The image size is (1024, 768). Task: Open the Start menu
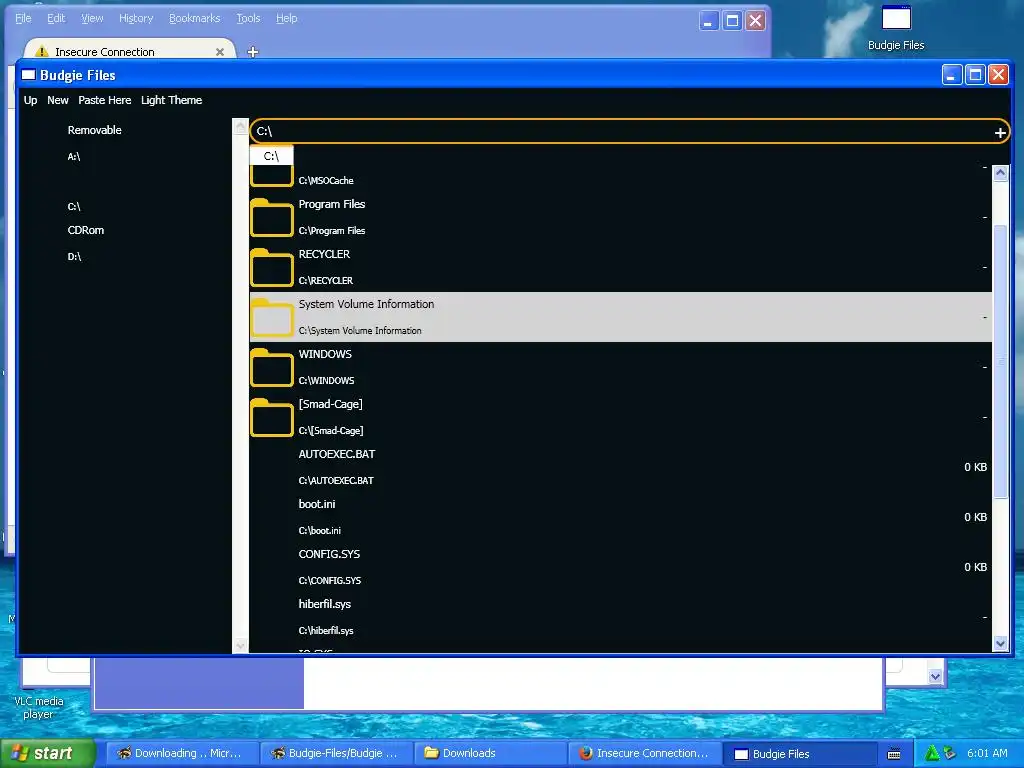coord(47,753)
